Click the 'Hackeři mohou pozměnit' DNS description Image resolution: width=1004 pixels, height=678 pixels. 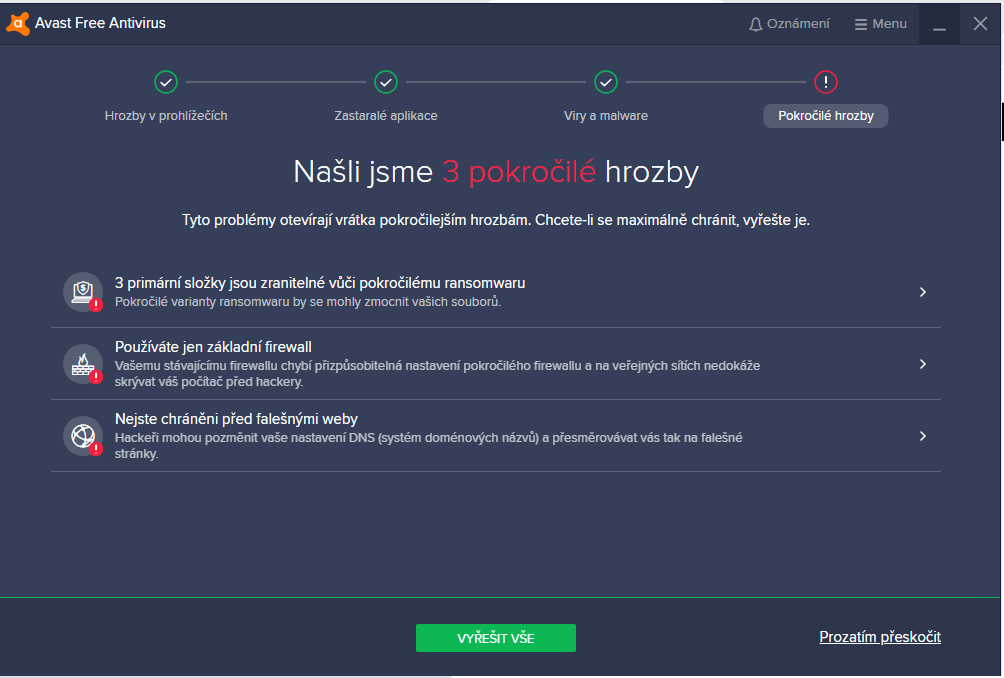click(x=428, y=446)
